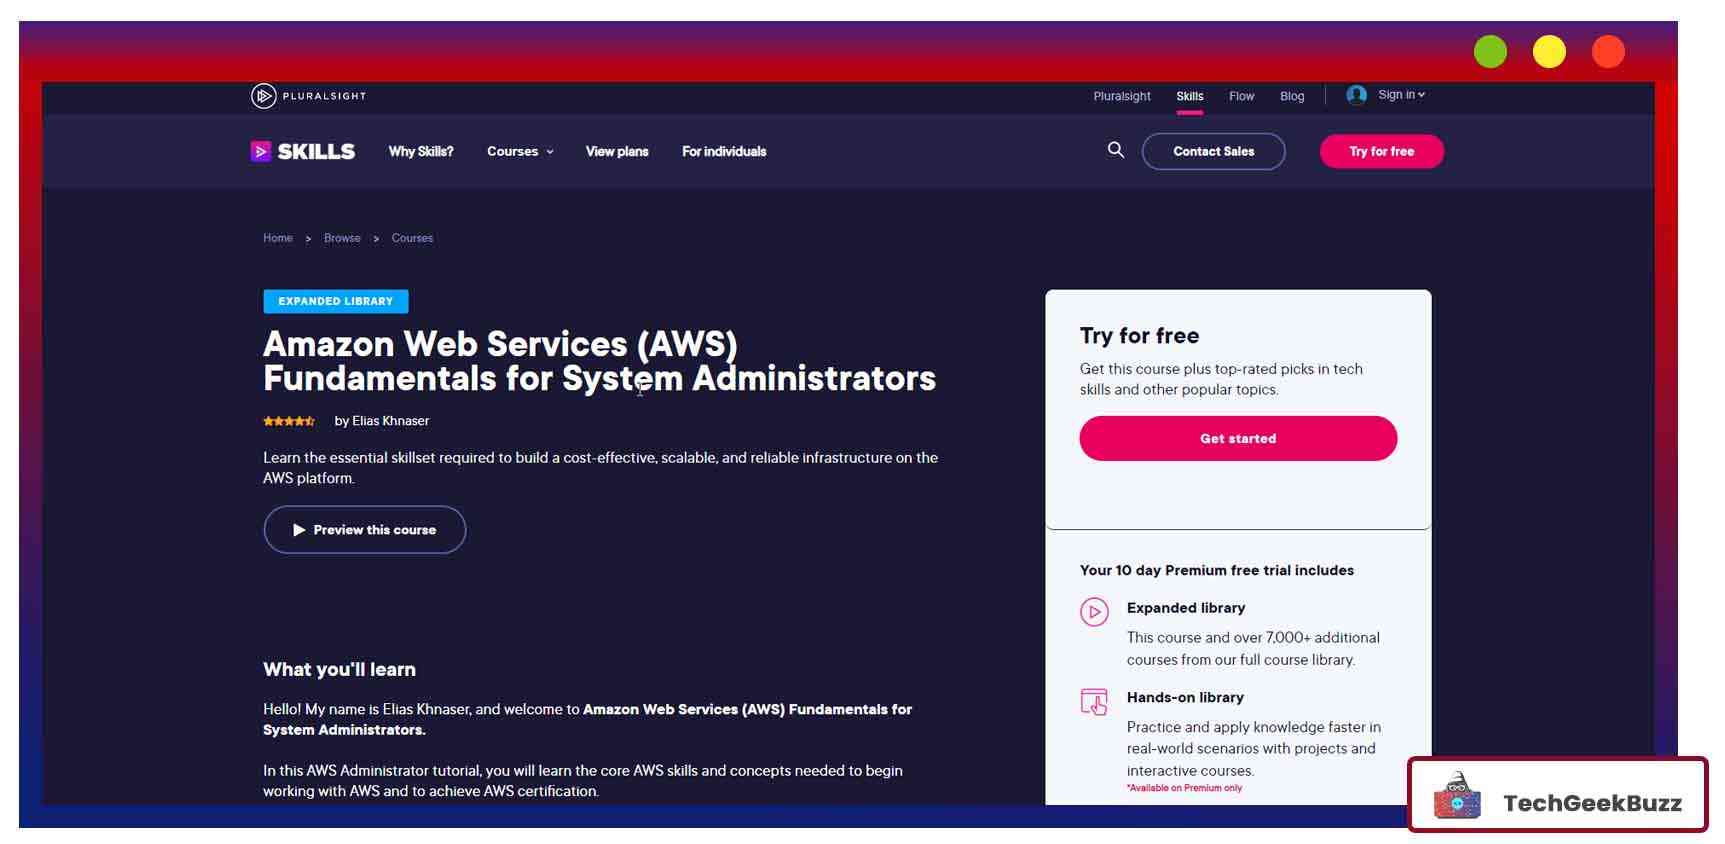Screen dimensions: 1725x844
Task: Click the Contact Sales button
Action: (x=1213, y=152)
